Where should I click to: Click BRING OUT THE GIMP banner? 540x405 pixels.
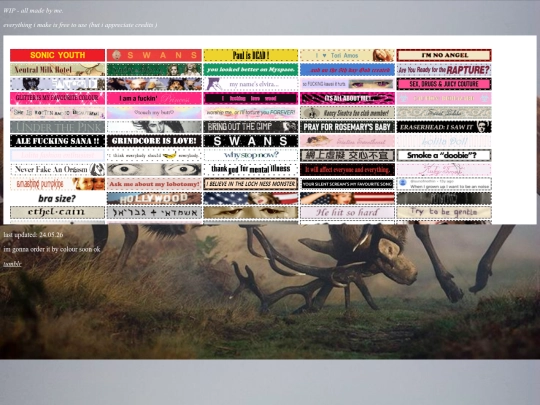(251, 127)
